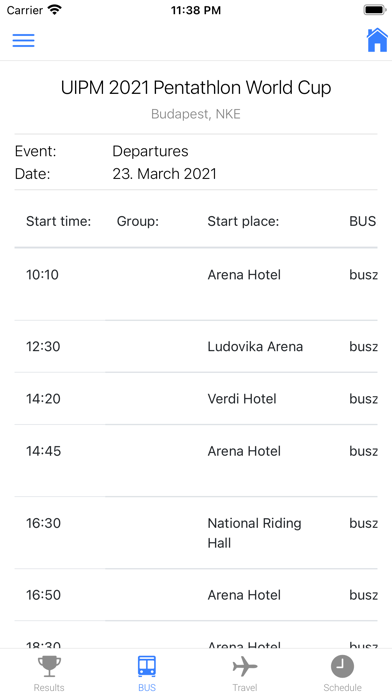The width and height of the screenshot is (392, 696).
Task: Tap the battery indicator in status bar
Action: 375,10
